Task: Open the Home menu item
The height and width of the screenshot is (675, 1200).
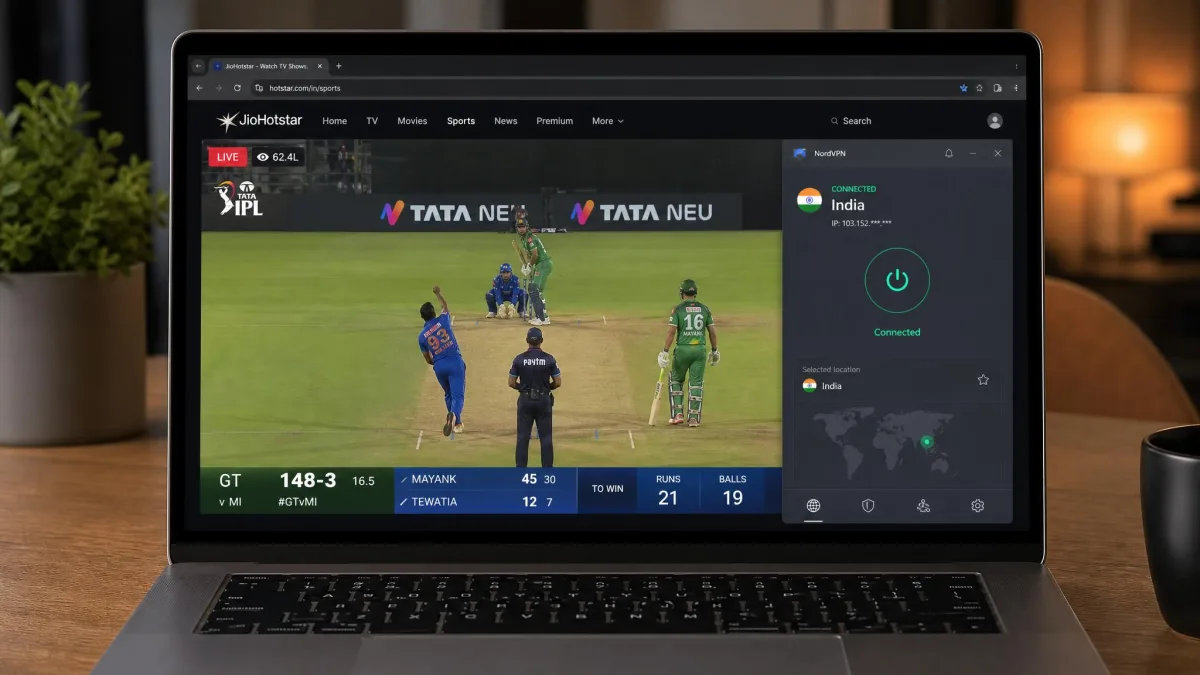Action: click(334, 121)
